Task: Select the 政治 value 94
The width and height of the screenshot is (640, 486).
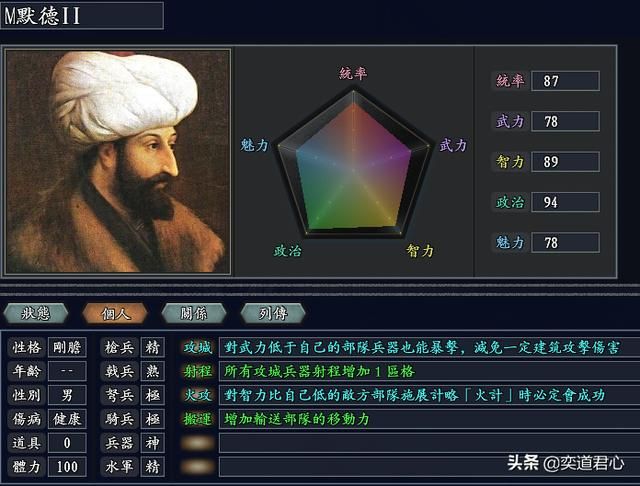Action: 565,202
